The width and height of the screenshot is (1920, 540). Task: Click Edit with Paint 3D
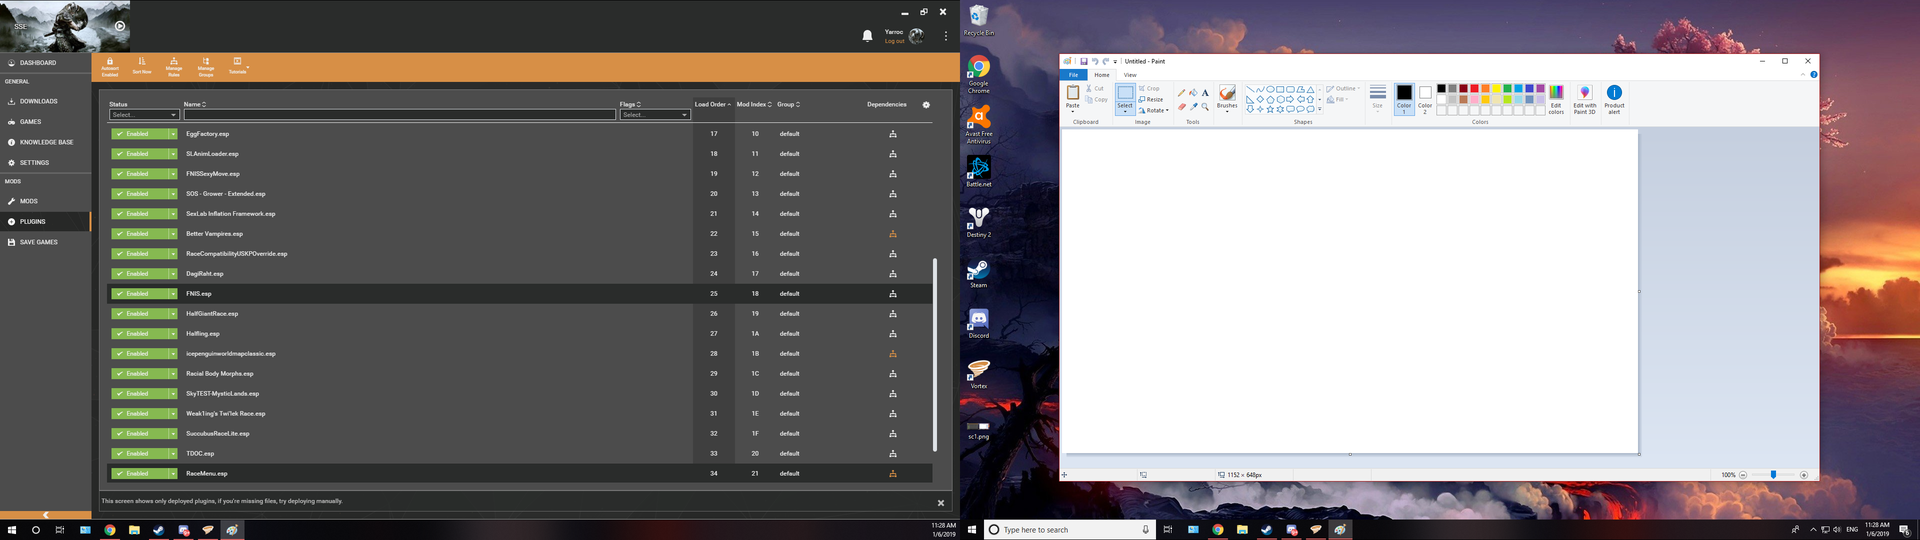[1585, 99]
